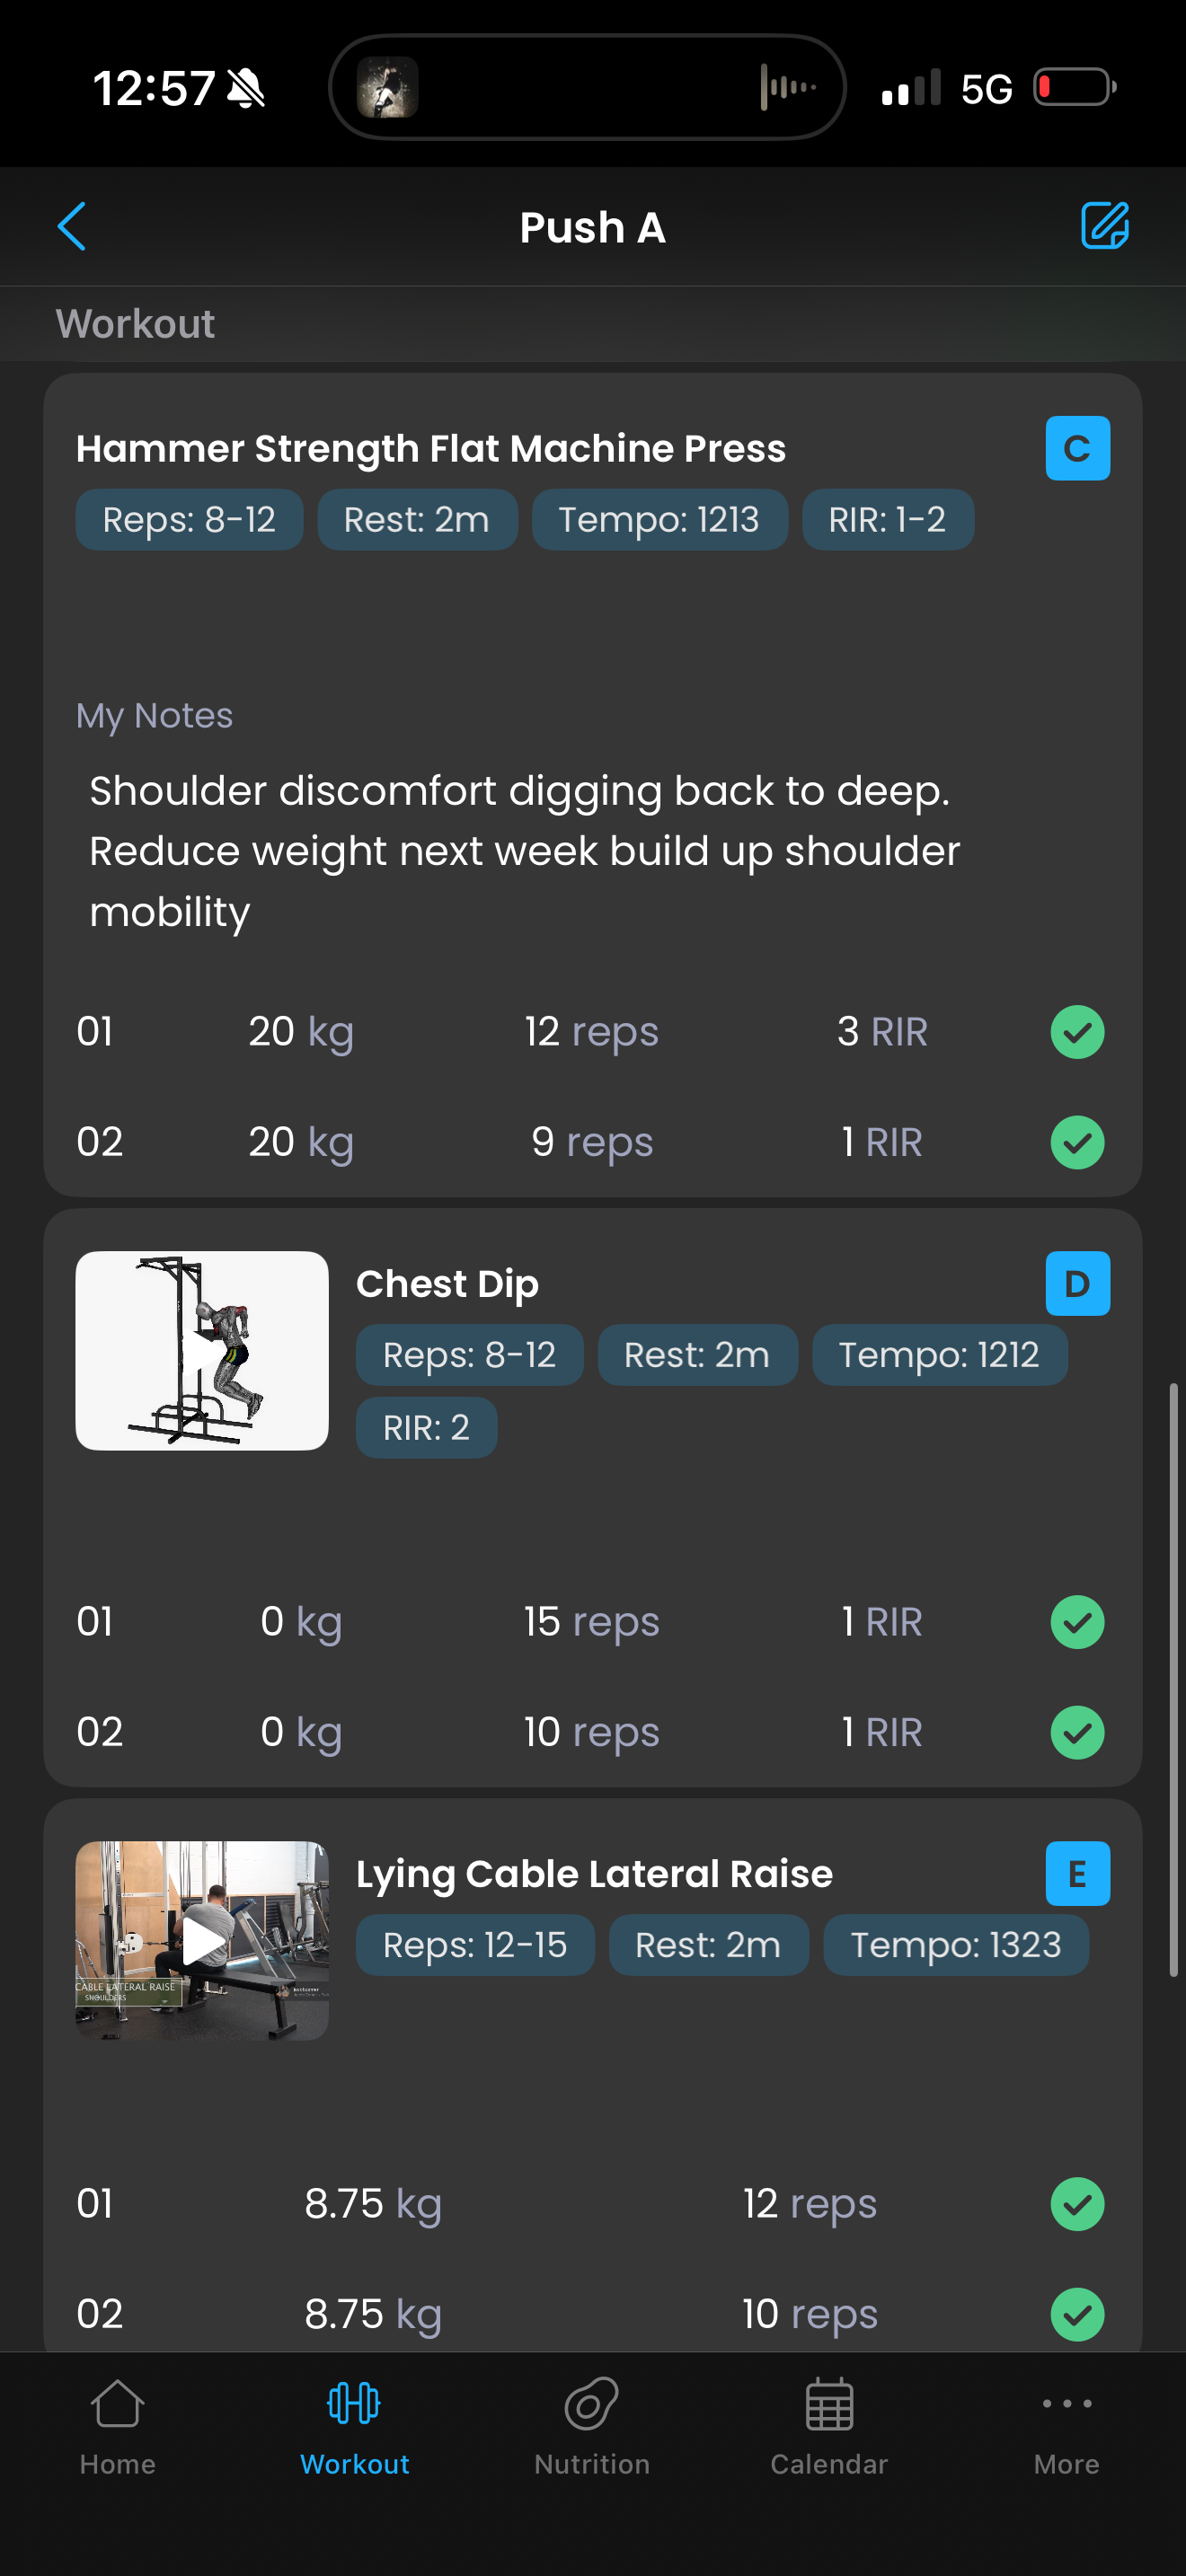Play the Lying Cable Lateral Raise video
1186x2576 pixels.
click(202, 1941)
